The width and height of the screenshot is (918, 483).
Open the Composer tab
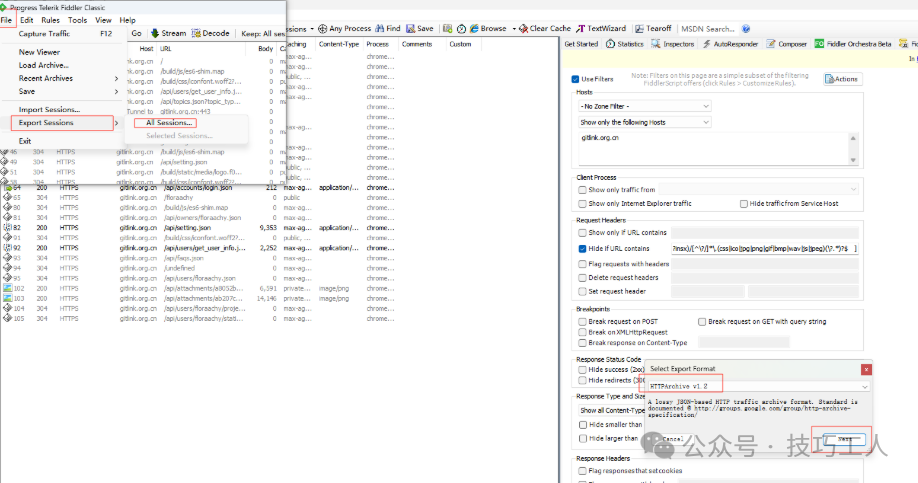787,44
